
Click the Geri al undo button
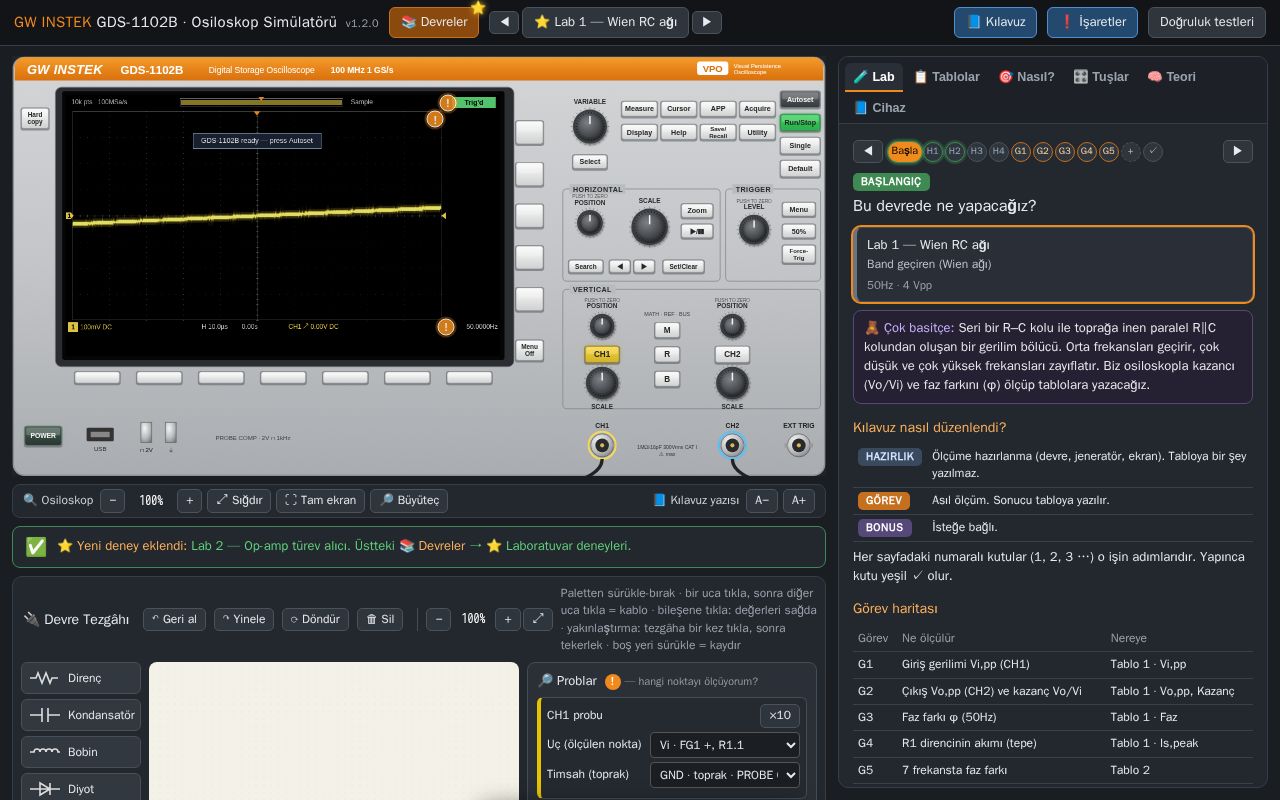click(174, 619)
